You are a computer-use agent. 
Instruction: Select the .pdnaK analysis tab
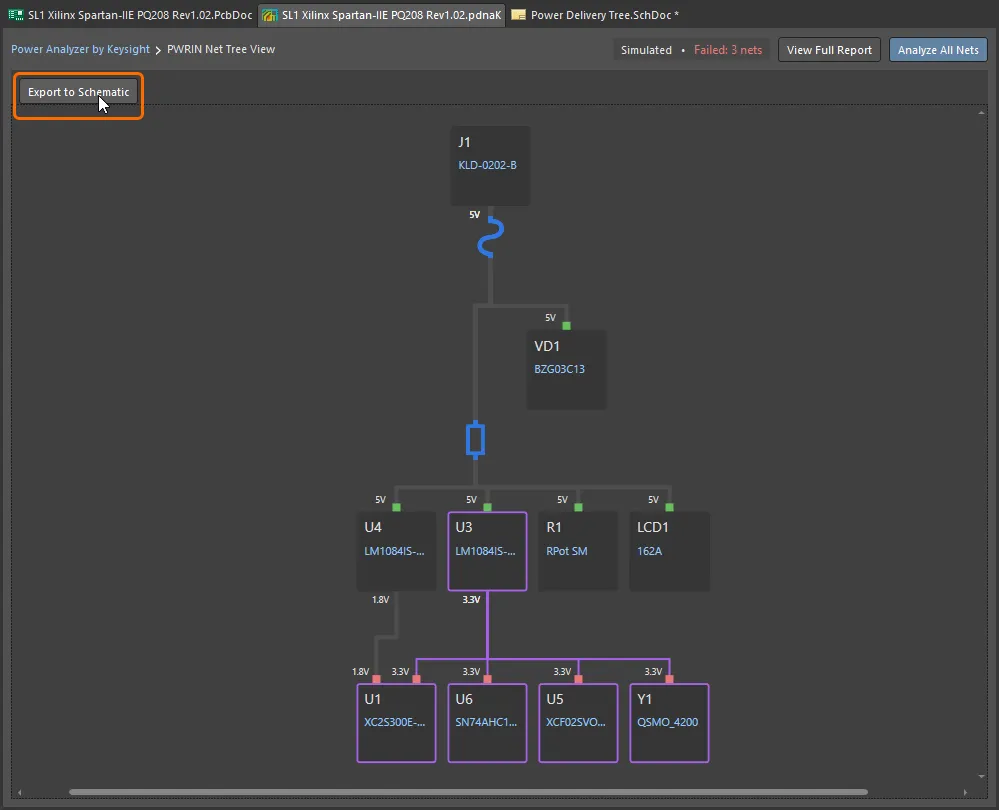tap(382, 15)
